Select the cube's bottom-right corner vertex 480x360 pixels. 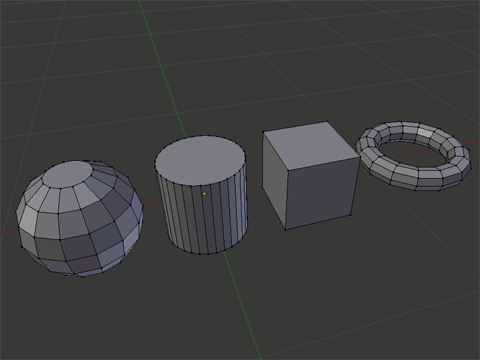click(351, 215)
